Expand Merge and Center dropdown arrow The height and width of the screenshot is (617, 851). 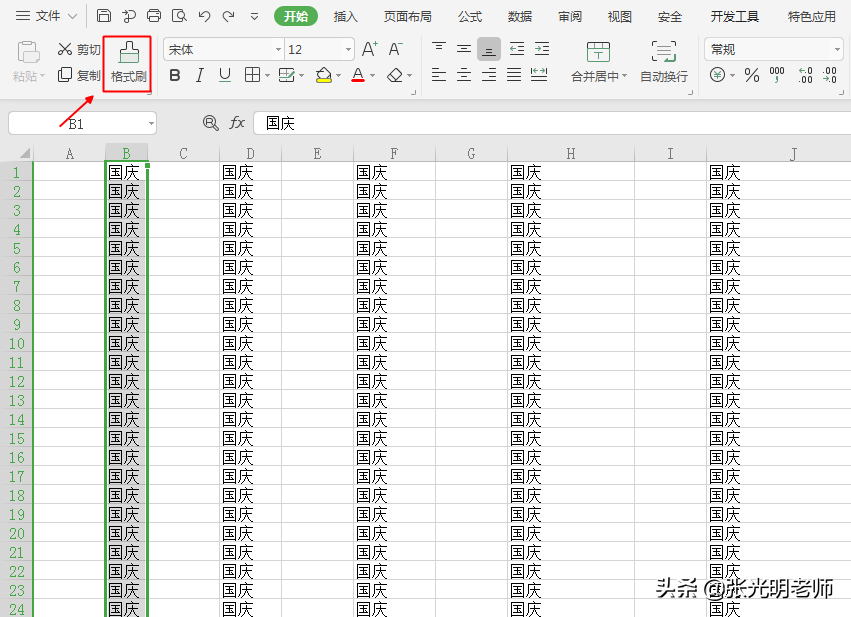(x=624, y=75)
